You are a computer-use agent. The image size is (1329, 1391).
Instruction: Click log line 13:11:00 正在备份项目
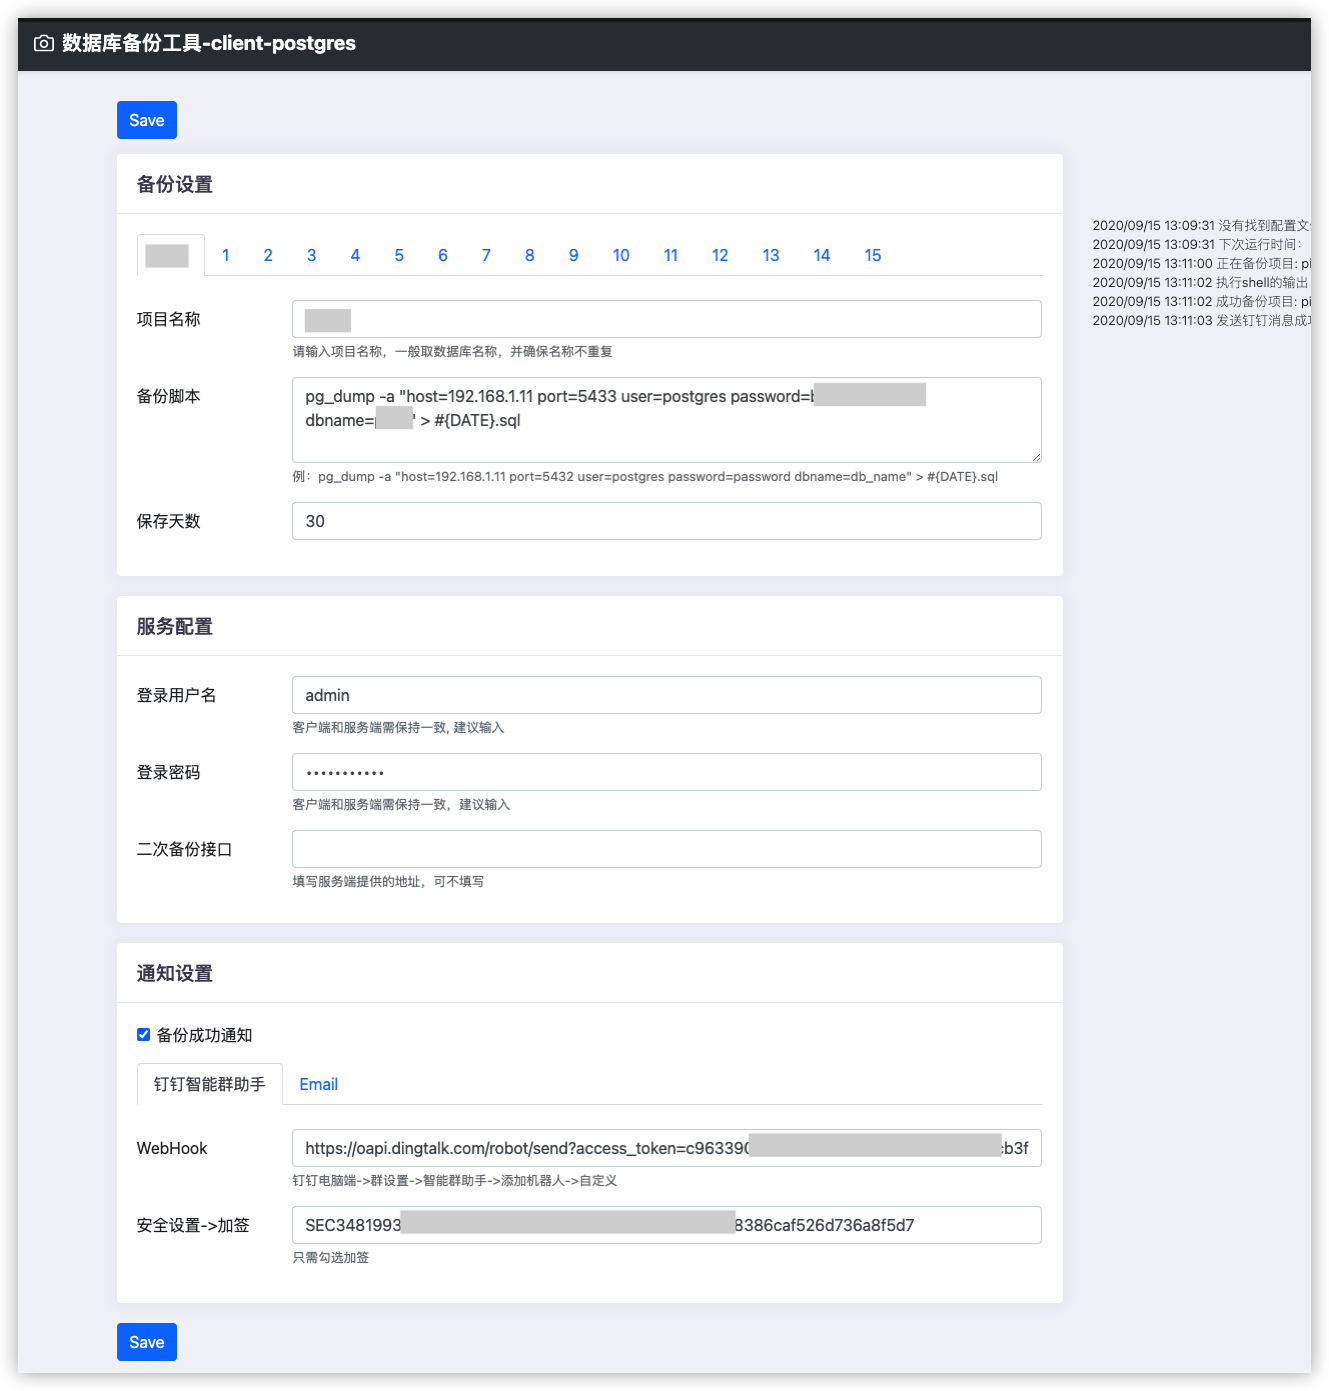1201,264
